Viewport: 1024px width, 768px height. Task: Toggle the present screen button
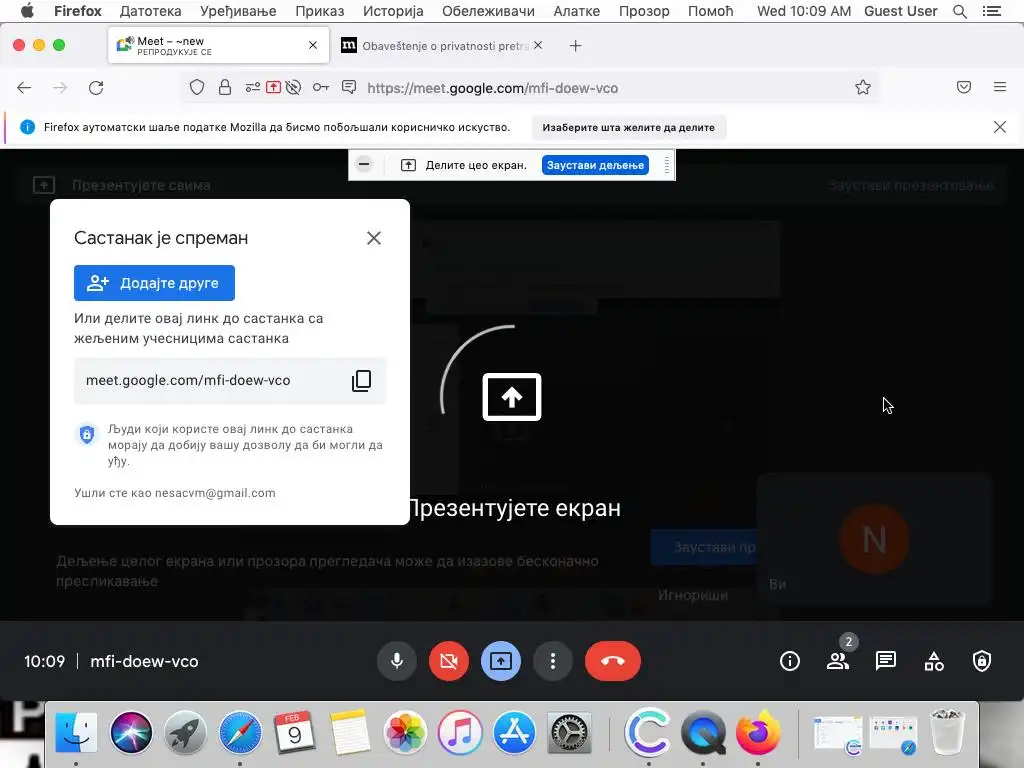tap(501, 661)
